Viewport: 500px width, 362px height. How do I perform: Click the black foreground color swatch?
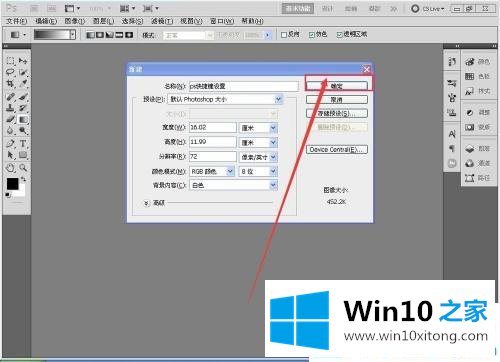(x=13, y=184)
